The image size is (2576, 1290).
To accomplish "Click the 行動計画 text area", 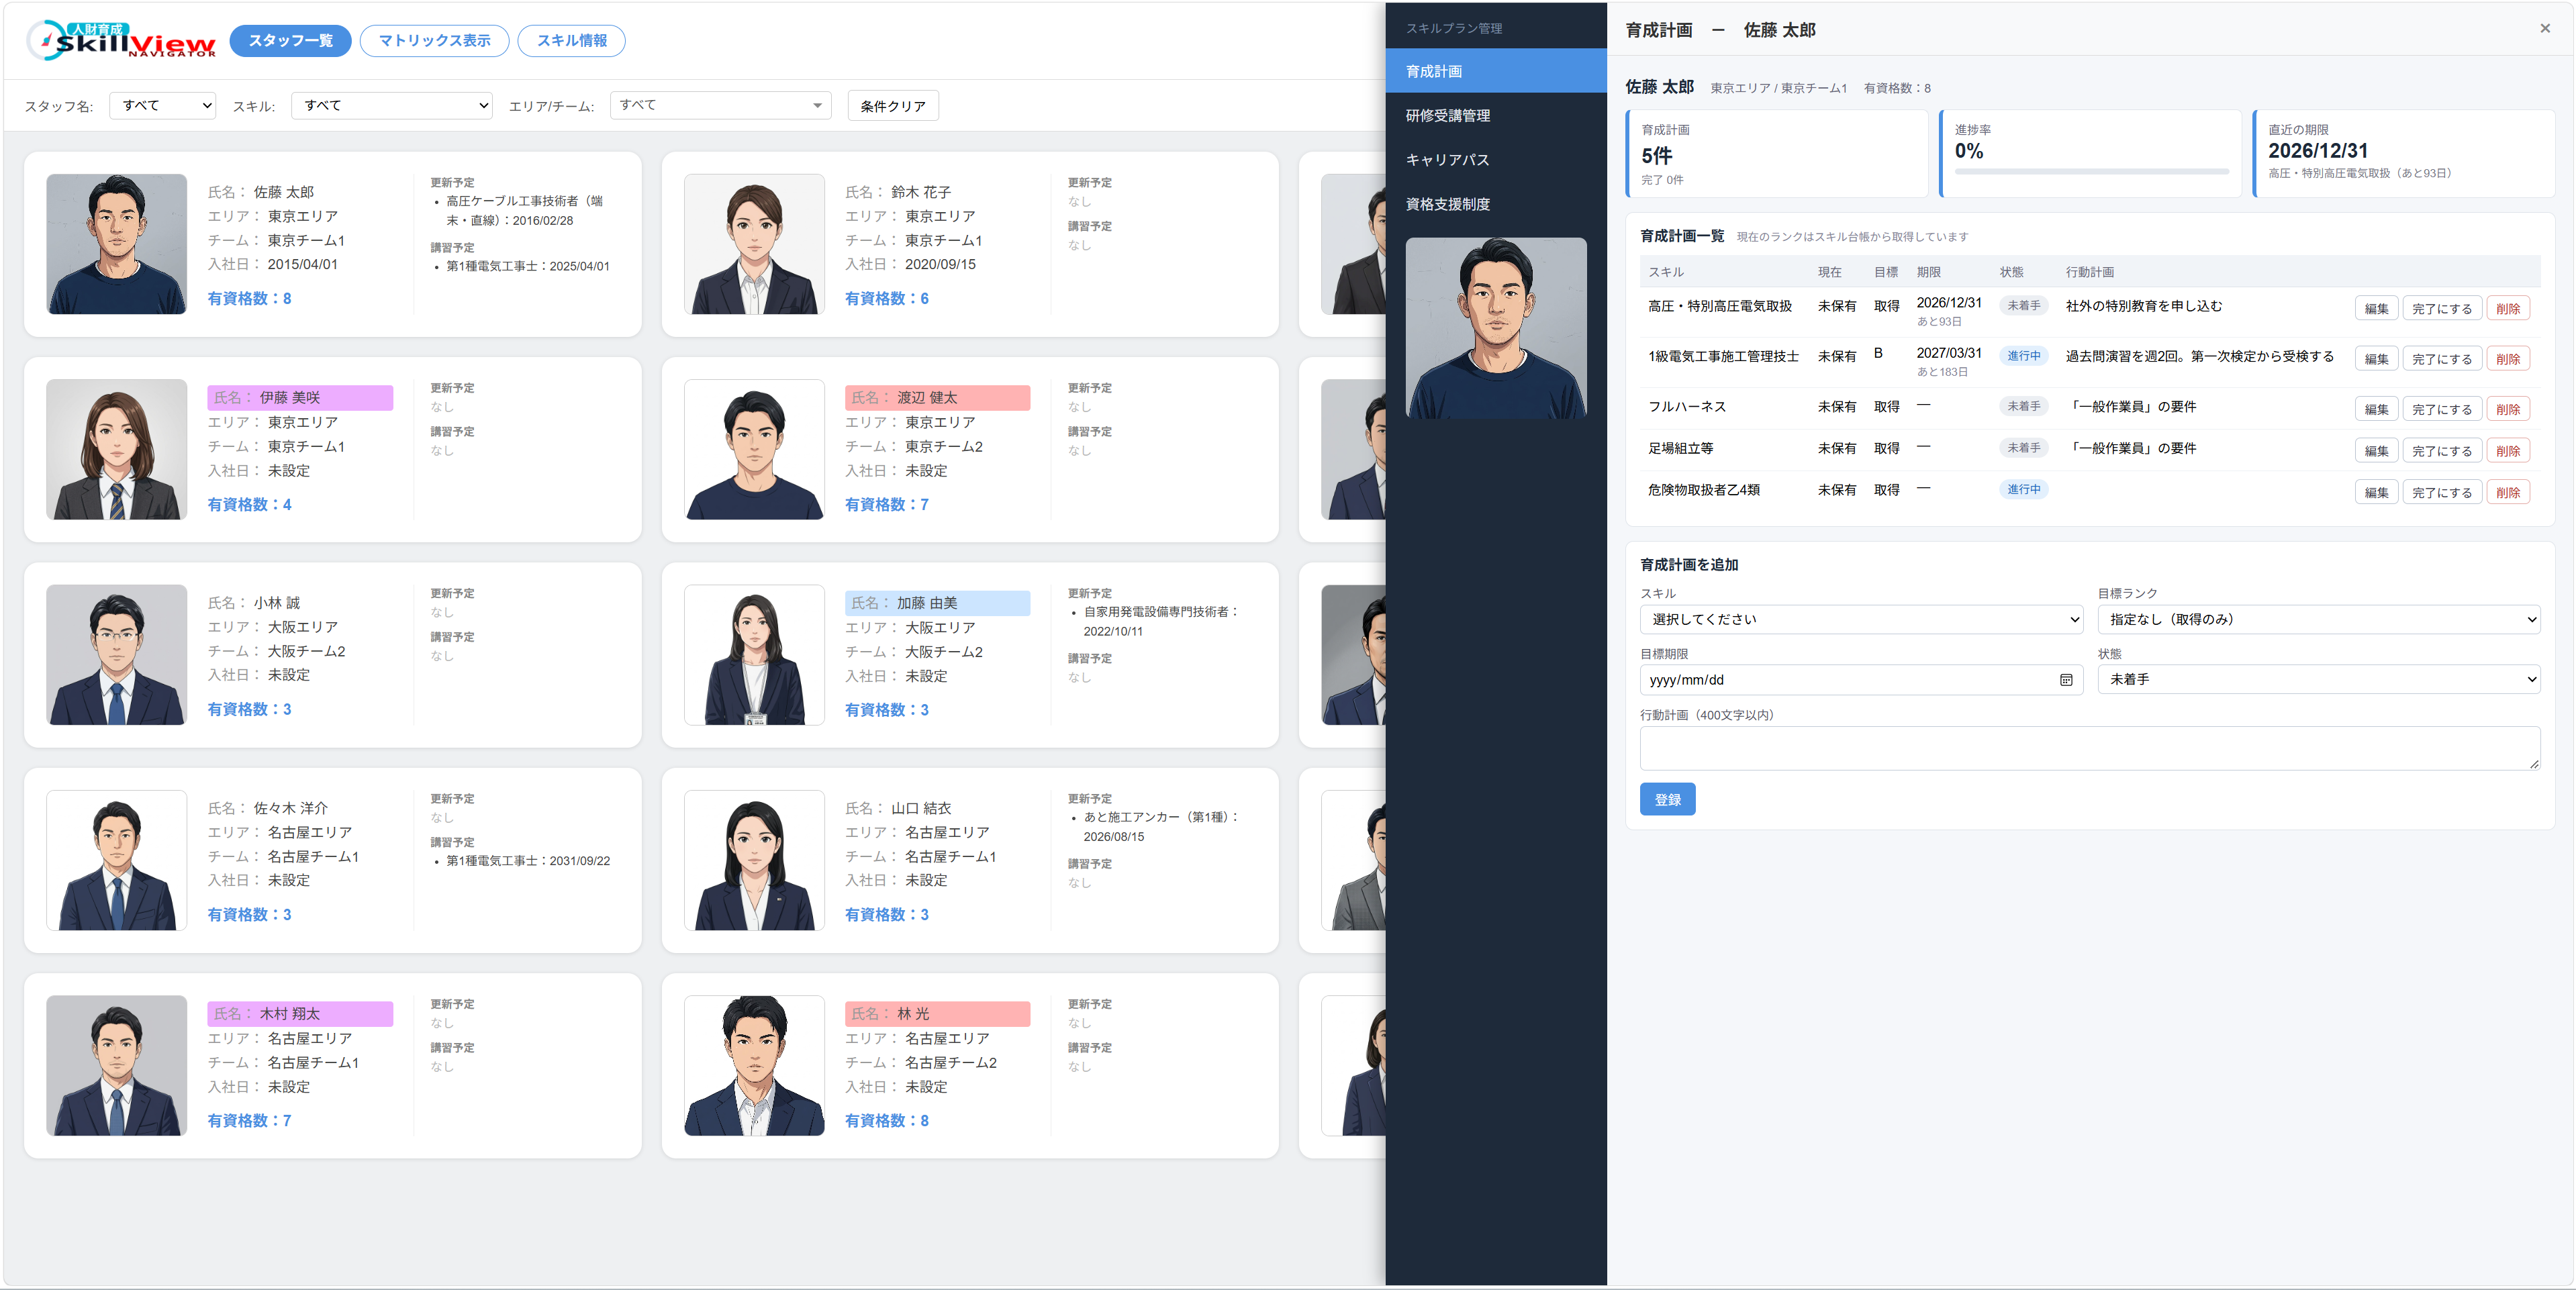I will (x=2089, y=748).
